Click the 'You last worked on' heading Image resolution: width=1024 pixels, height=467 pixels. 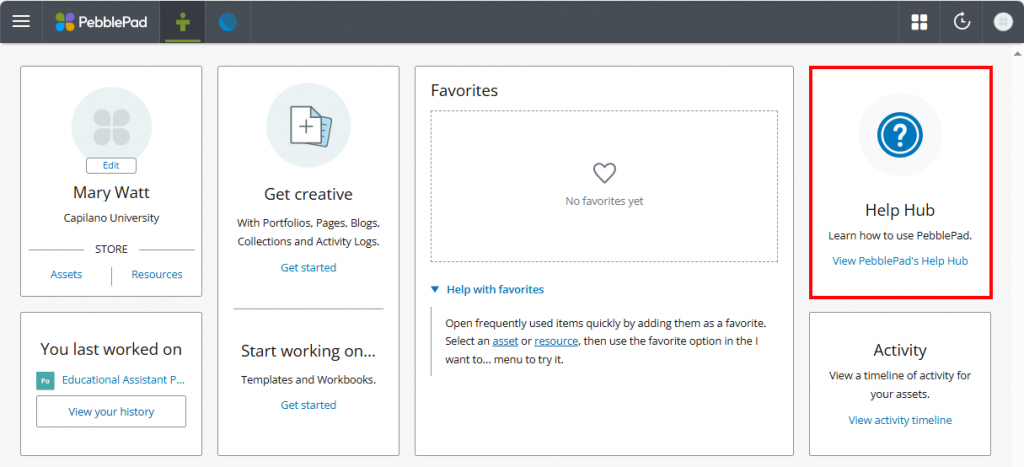pos(111,349)
